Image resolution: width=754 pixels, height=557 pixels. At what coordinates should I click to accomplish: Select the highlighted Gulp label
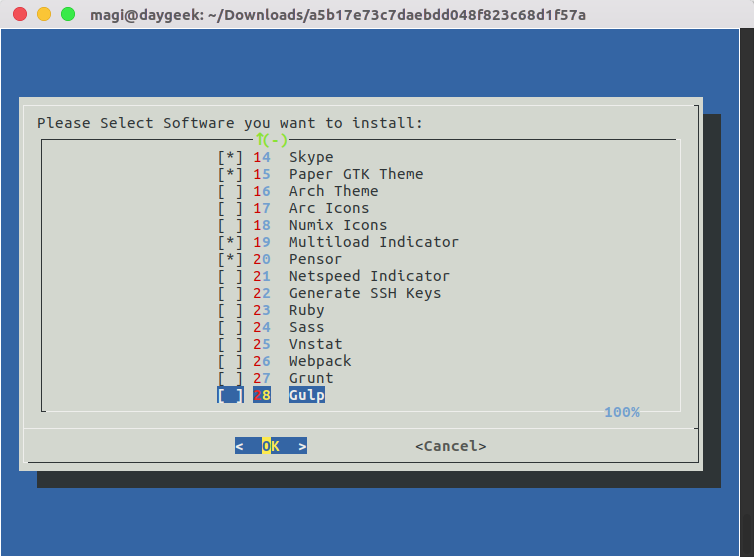(x=307, y=395)
